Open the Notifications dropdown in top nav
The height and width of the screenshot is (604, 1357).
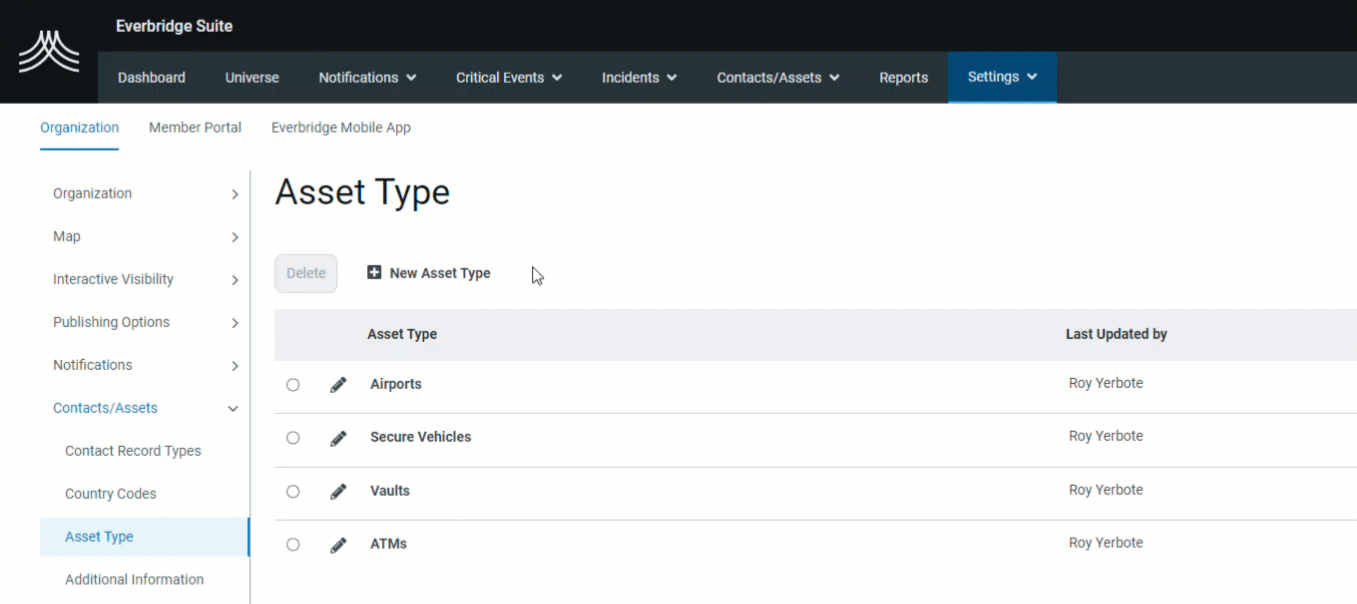pos(367,77)
